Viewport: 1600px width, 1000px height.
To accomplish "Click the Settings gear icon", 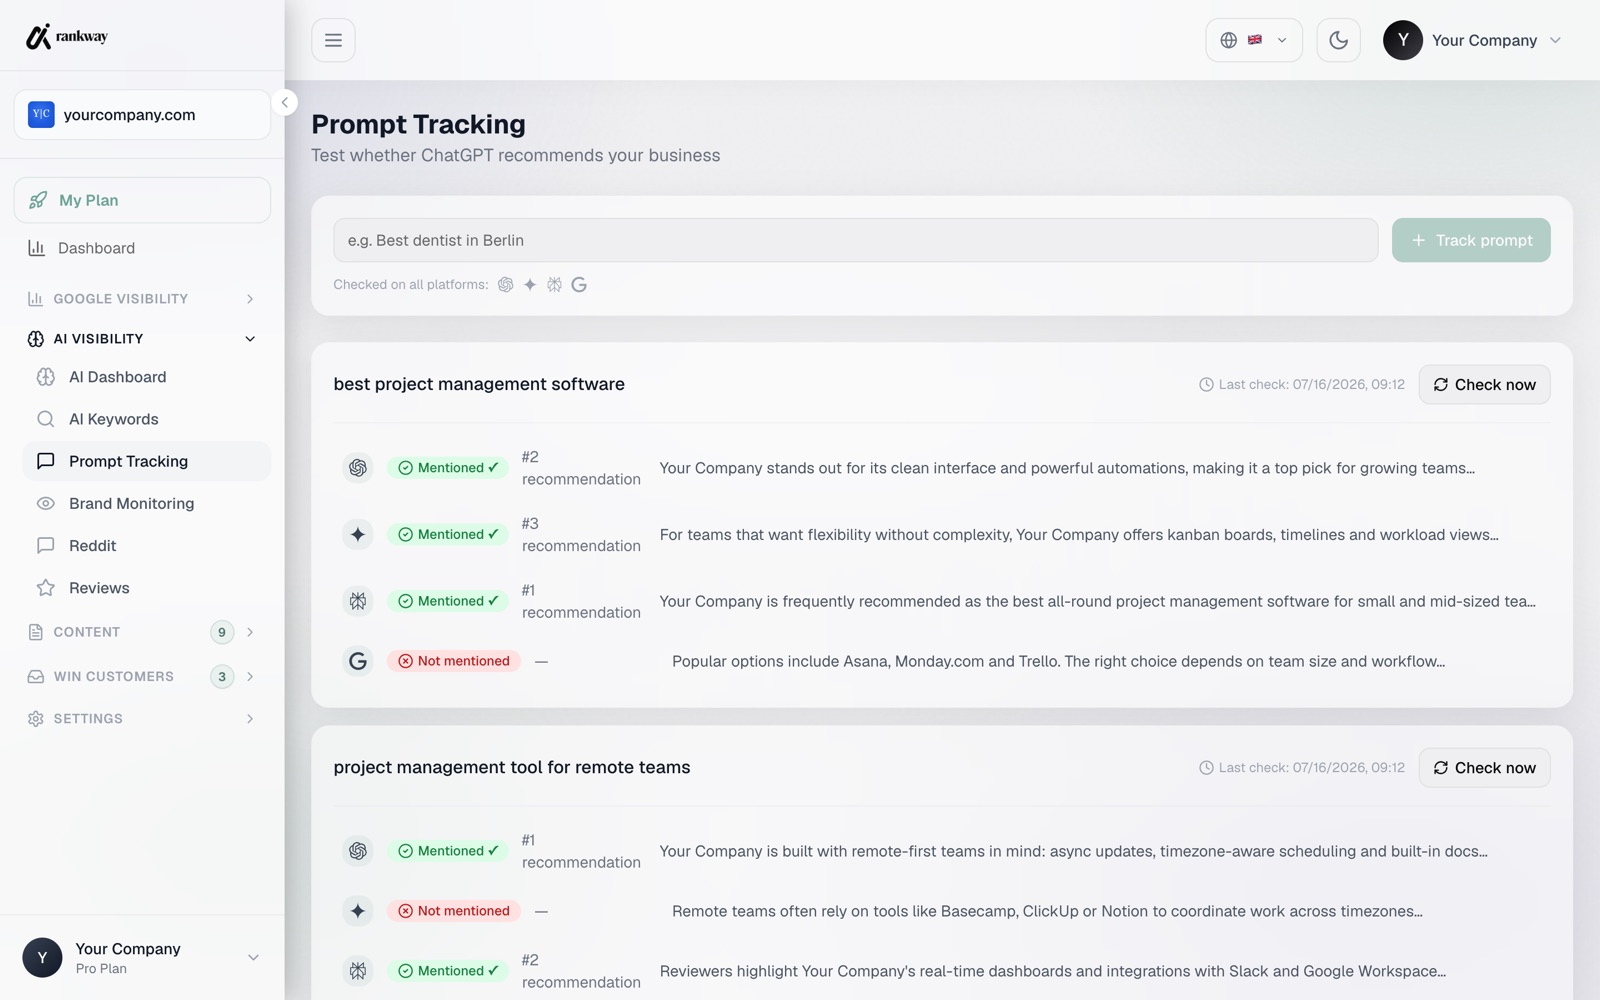I will pyautogui.click(x=36, y=719).
